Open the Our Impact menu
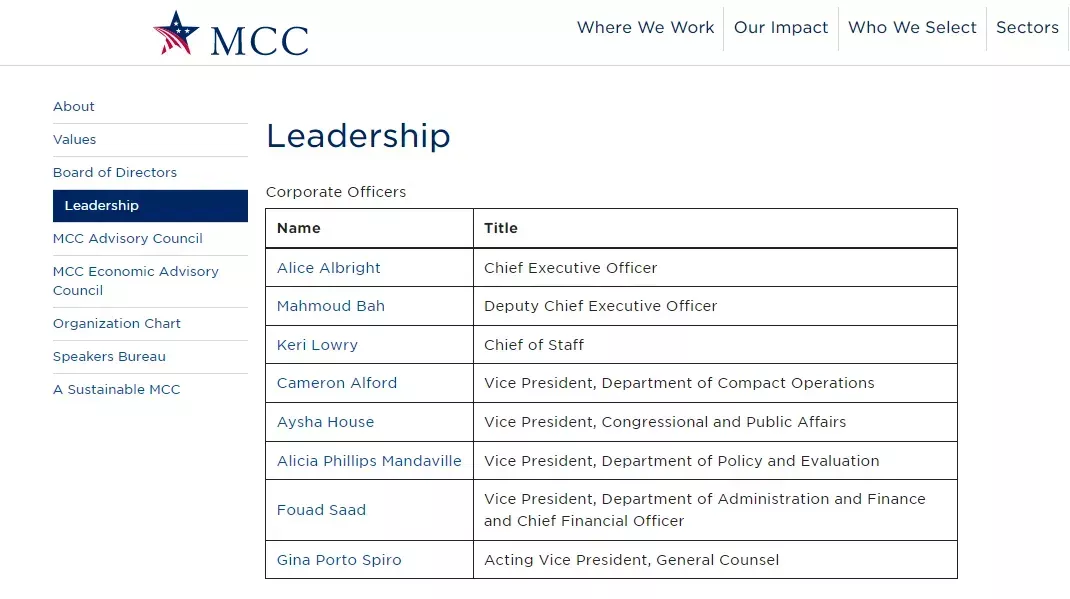Screen dimensions: 1070x599 tap(781, 28)
